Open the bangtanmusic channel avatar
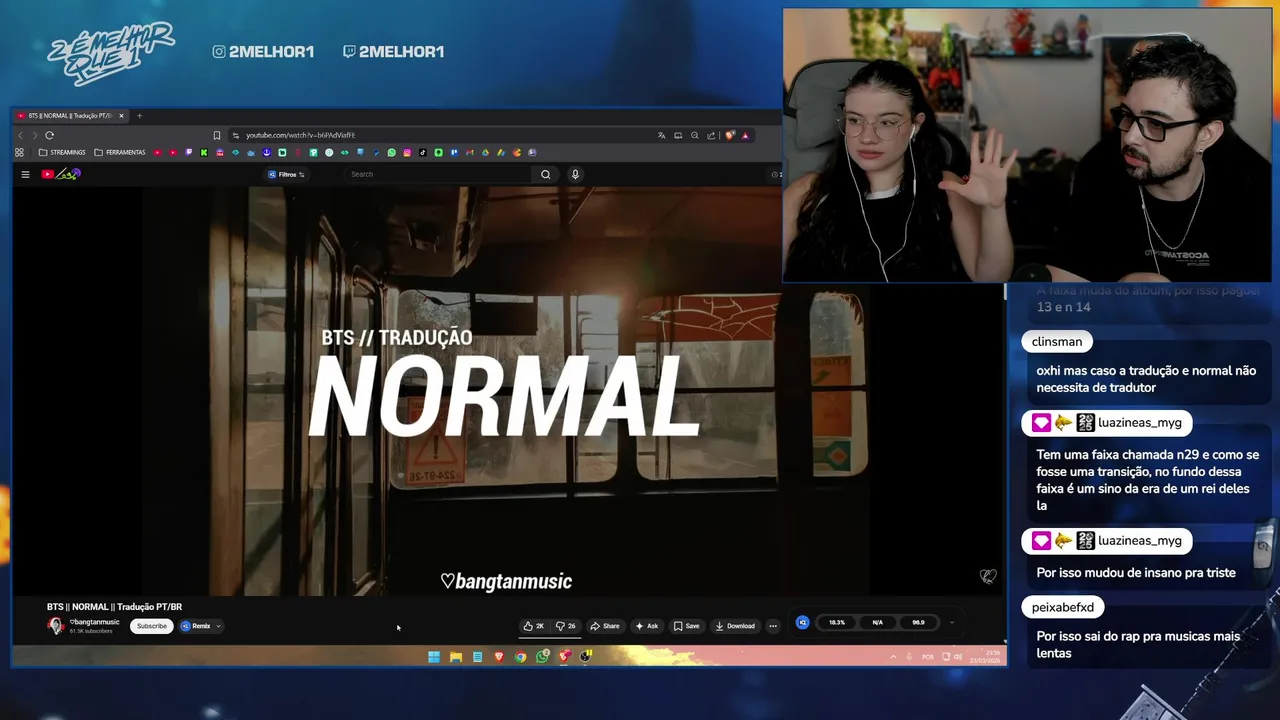Viewport: 1280px width, 720px height. (56, 626)
